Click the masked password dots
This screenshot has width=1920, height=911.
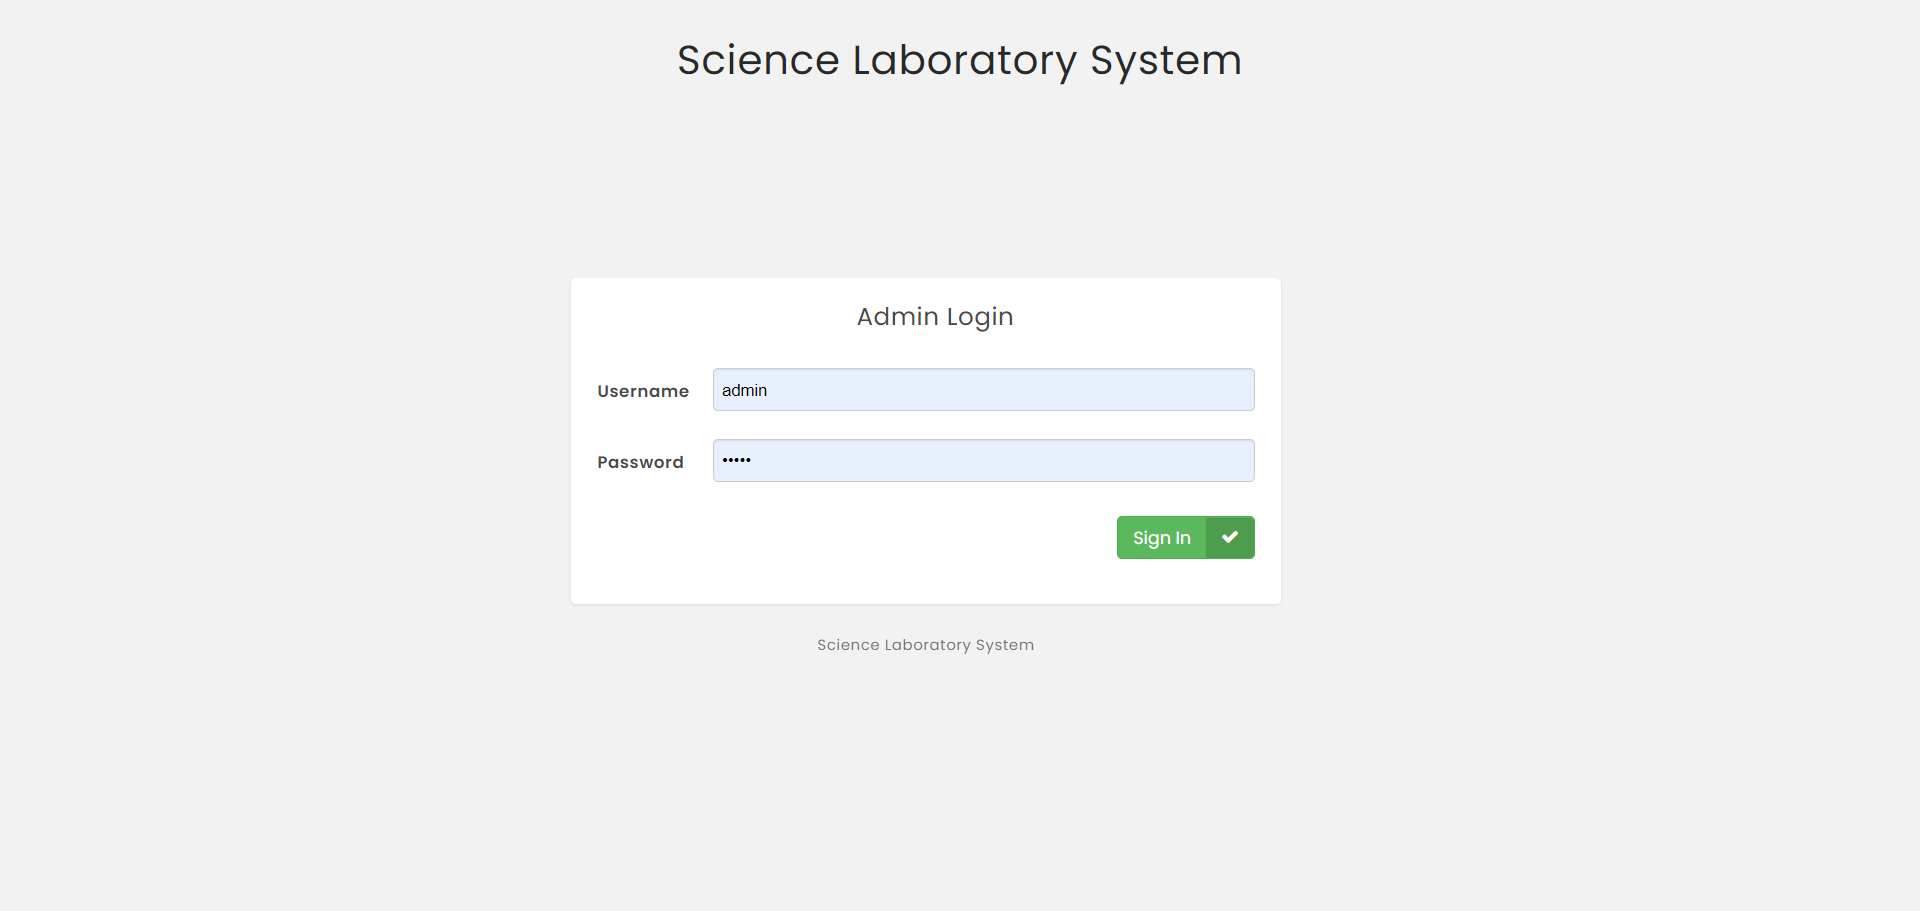pyautogui.click(x=737, y=460)
